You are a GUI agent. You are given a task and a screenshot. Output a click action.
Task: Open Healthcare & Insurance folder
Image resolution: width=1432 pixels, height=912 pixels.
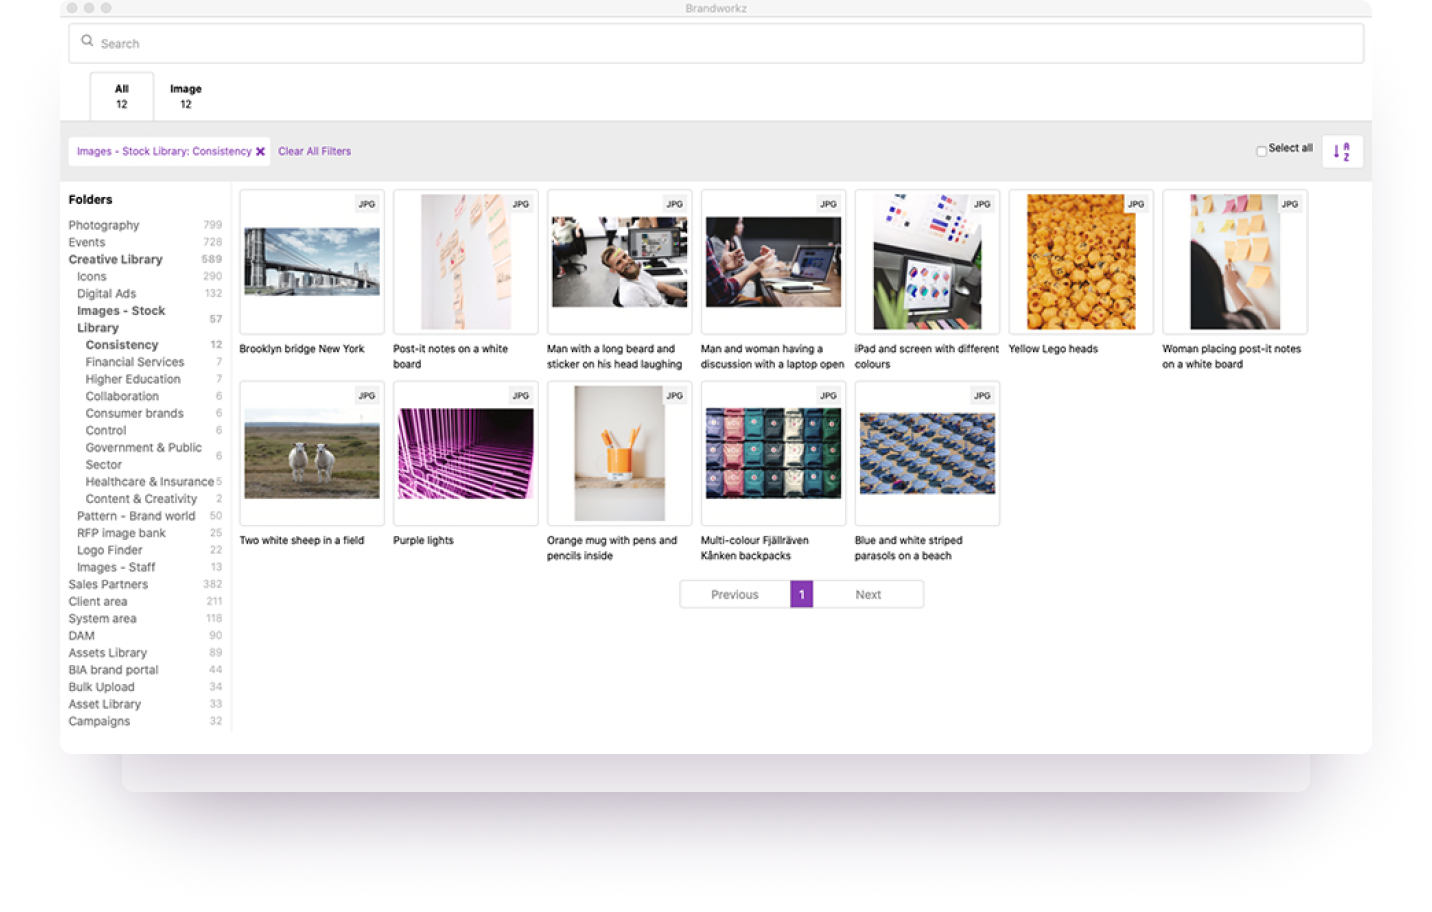150,482
